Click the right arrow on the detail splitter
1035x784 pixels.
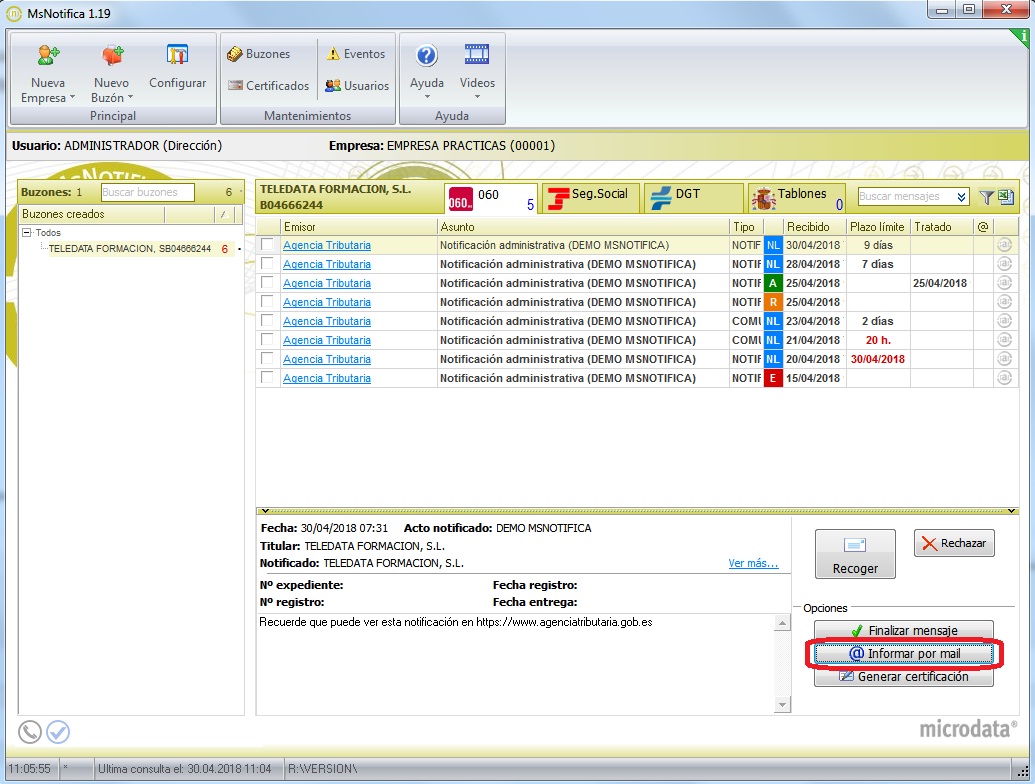[x=1011, y=511]
